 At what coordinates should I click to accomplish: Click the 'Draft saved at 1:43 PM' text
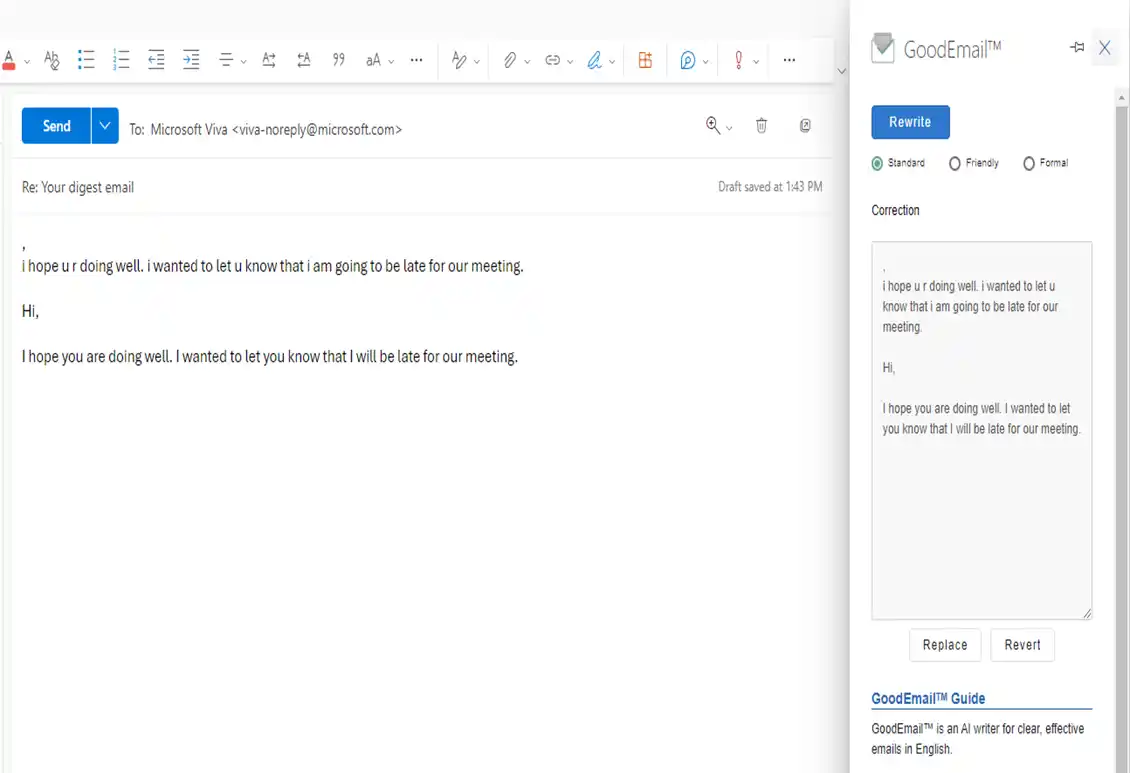(770, 187)
